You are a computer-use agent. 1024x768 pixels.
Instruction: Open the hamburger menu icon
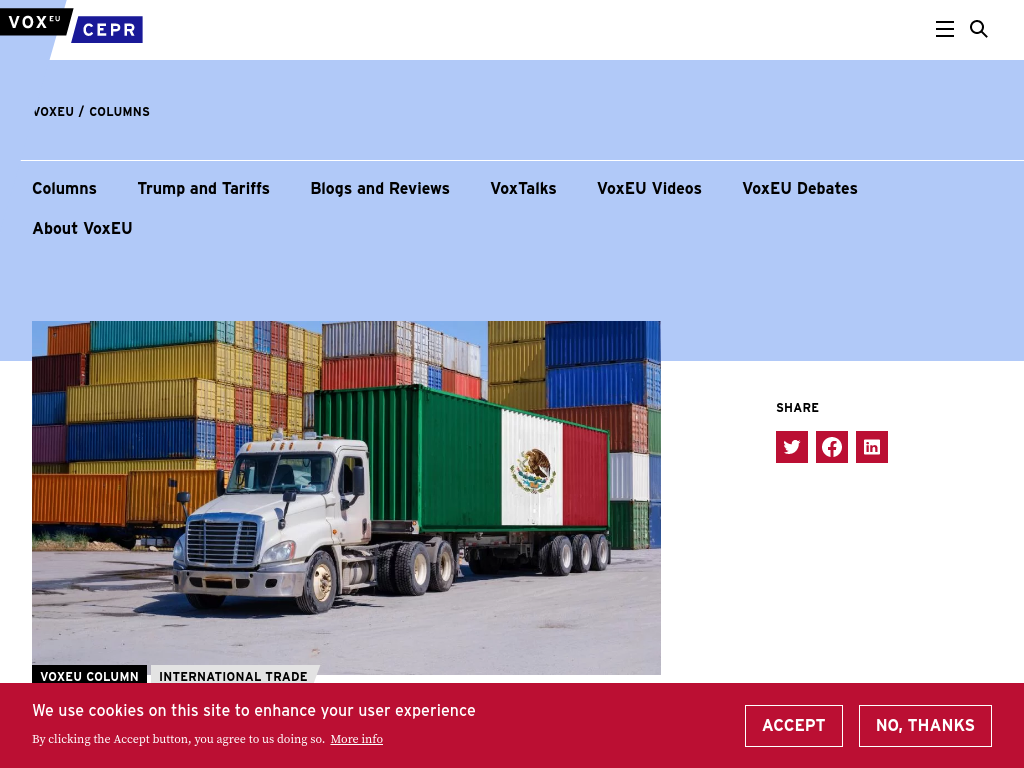click(x=944, y=29)
